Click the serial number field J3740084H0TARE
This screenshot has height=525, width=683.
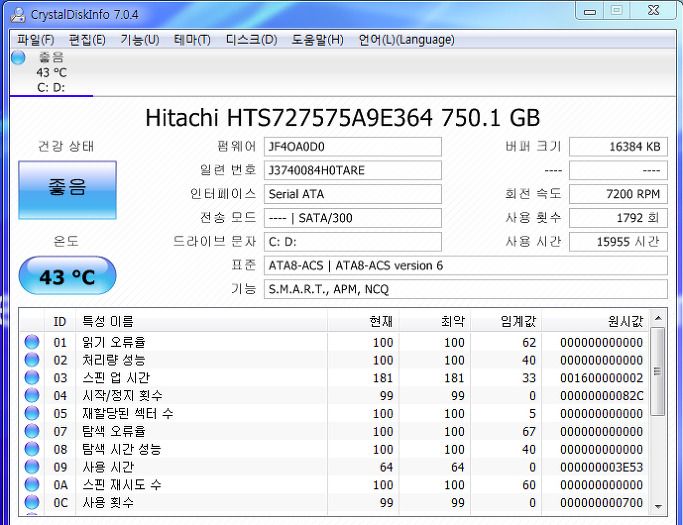[x=352, y=170]
